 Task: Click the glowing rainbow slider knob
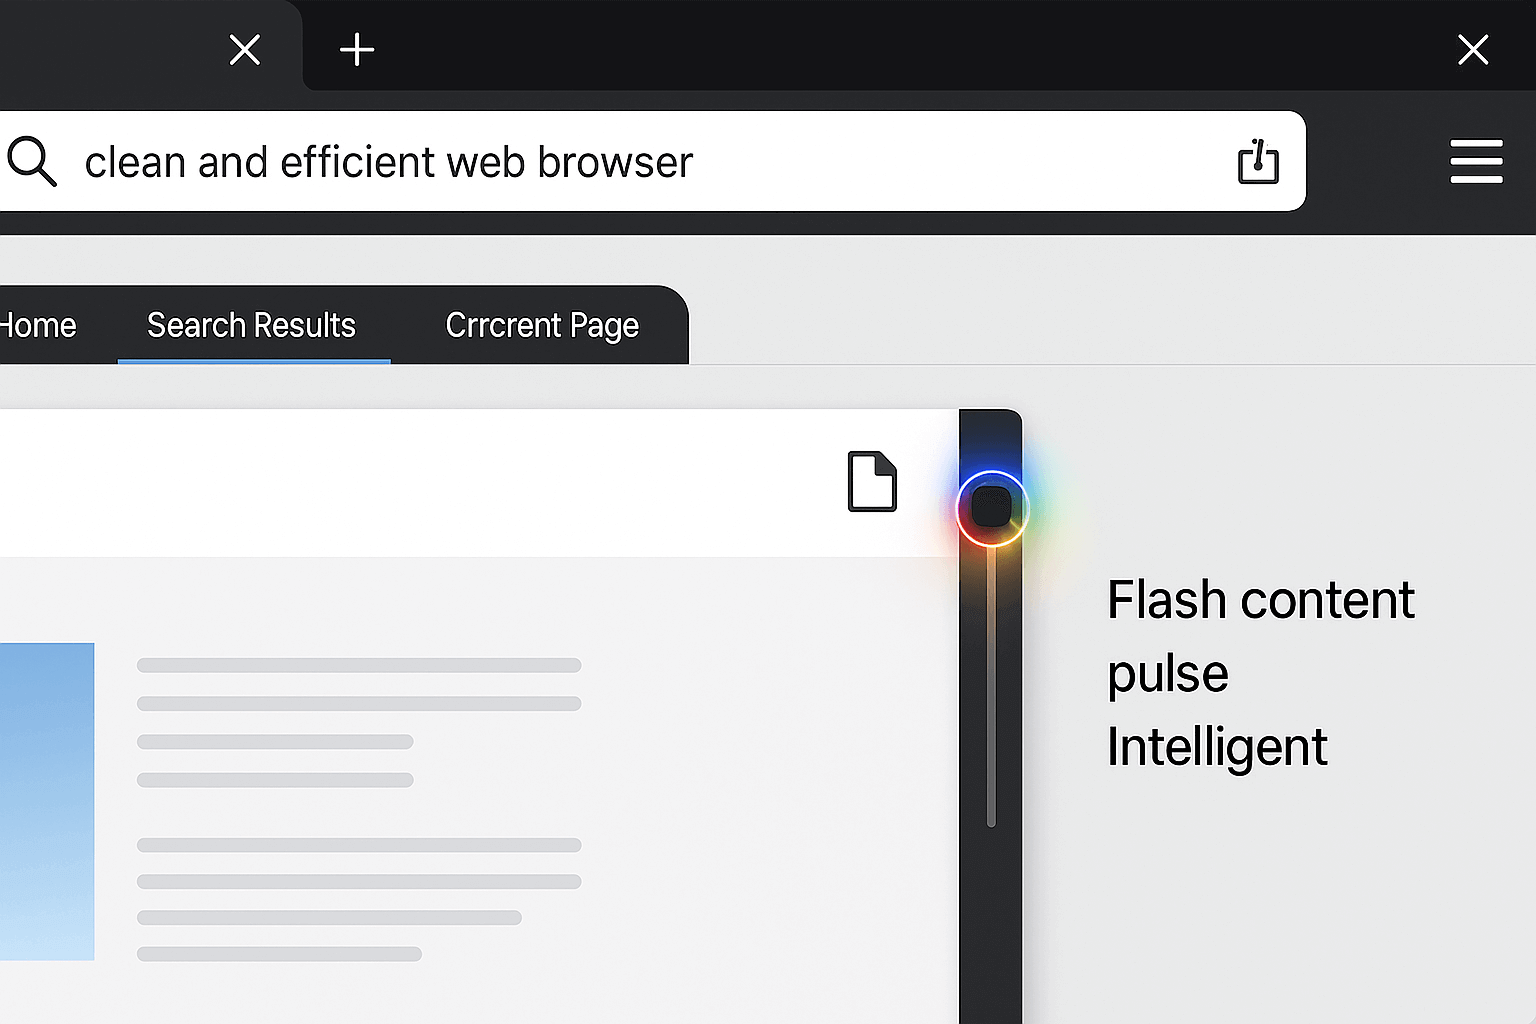(x=991, y=508)
